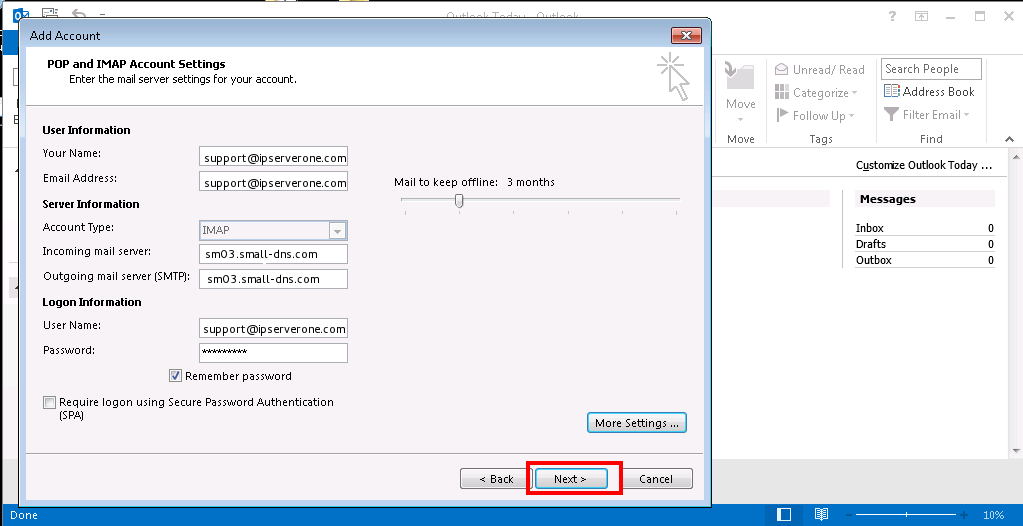Expand the Categorize dropdown arrow
This screenshot has width=1023, height=526.
click(854, 93)
